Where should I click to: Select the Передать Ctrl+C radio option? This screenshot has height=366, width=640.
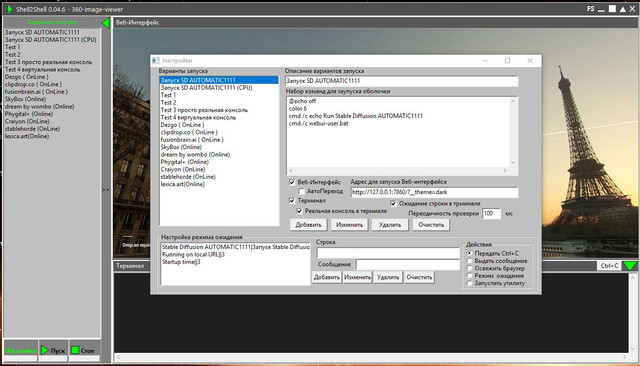pyautogui.click(x=469, y=253)
